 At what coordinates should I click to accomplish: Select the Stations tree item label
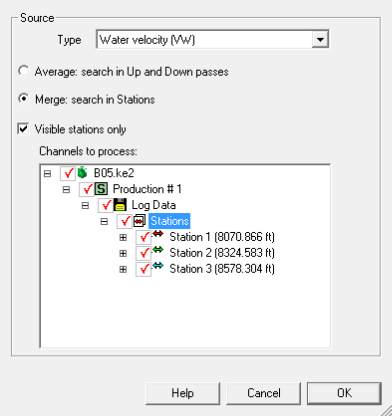[169, 221]
